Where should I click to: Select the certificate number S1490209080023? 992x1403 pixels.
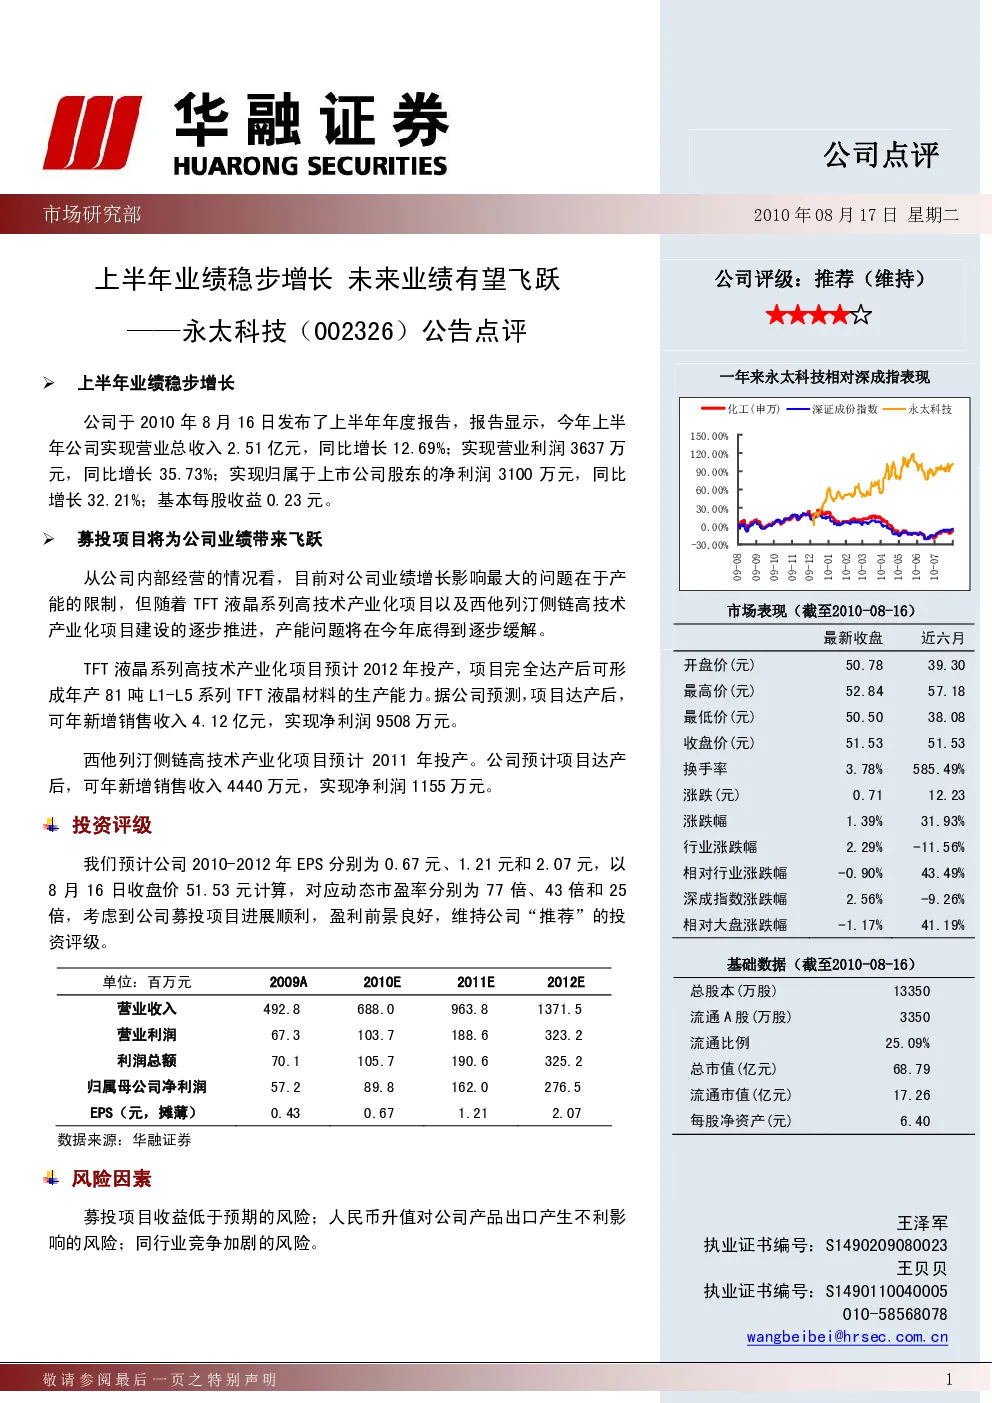coord(886,1245)
